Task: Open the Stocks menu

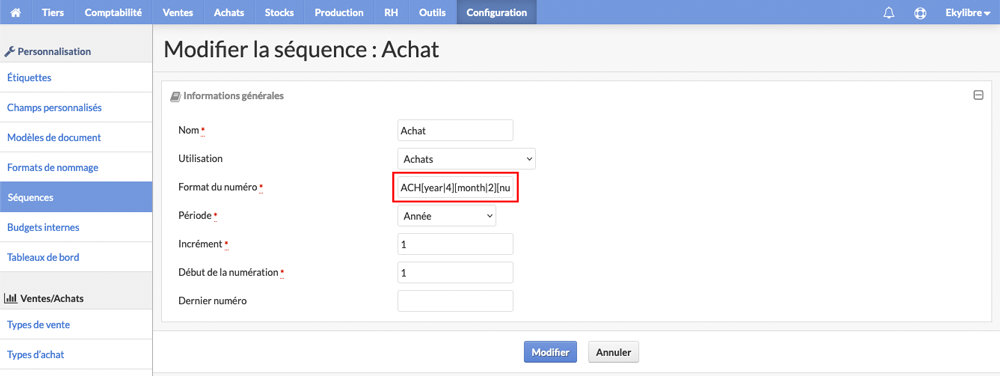Action: pyautogui.click(x=280, y=12)
